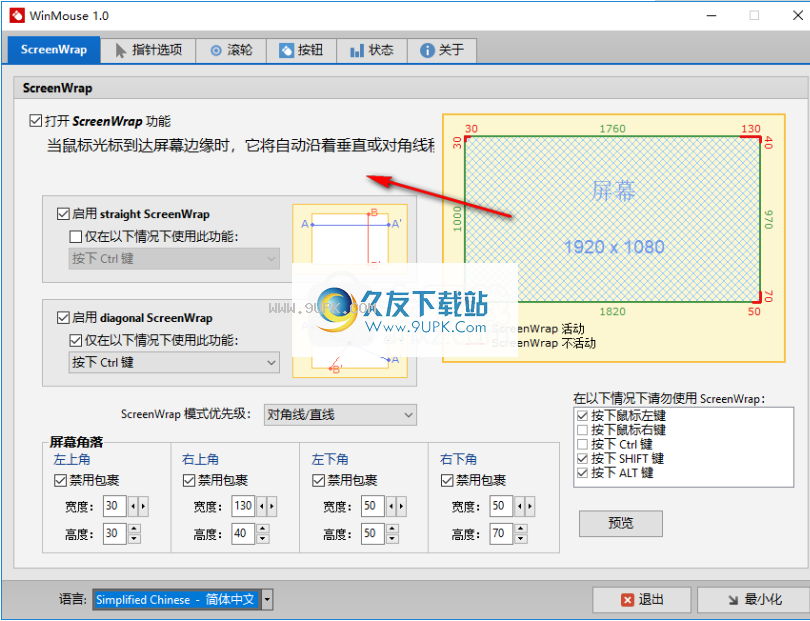The width and height of the screenshot is (810, 621).
Task: Decrease 右上角 width with left arrow
Action: pyautogui.click(x=261, y=506)
